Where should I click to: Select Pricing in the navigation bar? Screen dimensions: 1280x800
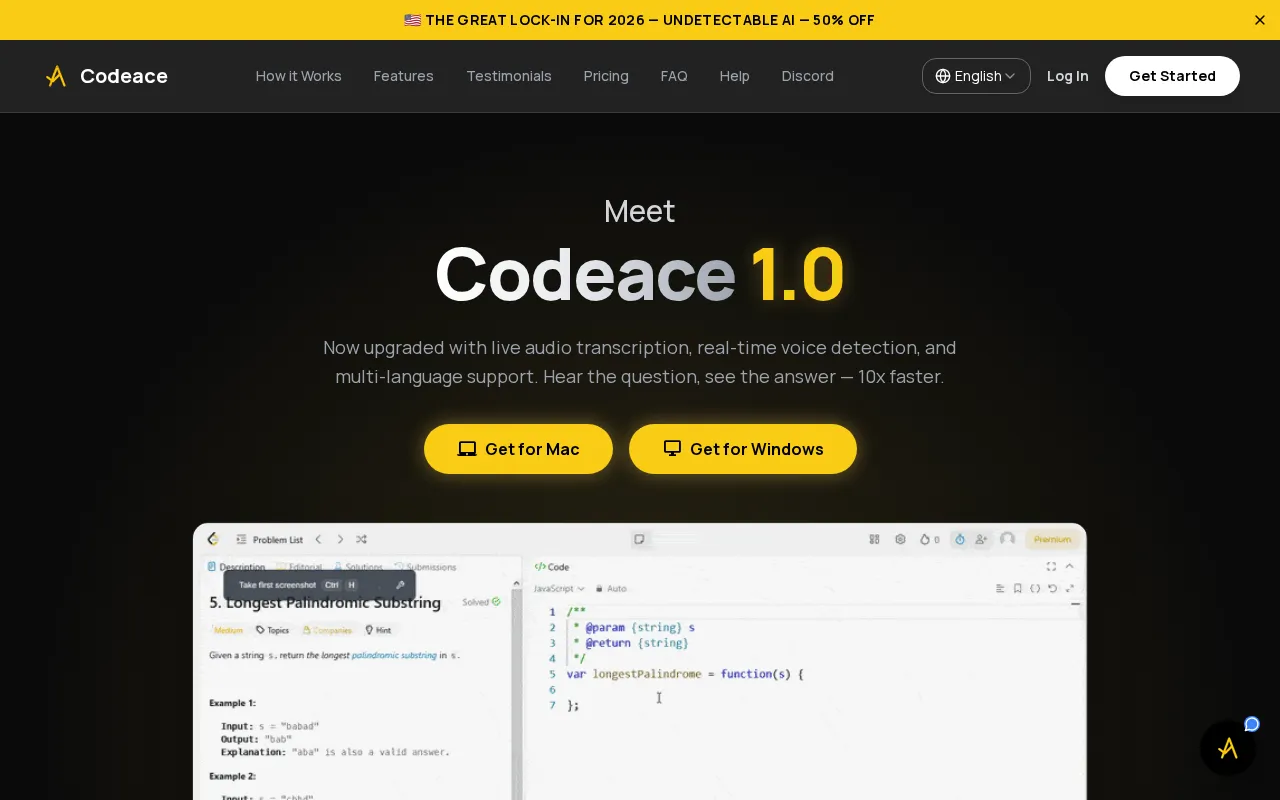coord(606,76)
